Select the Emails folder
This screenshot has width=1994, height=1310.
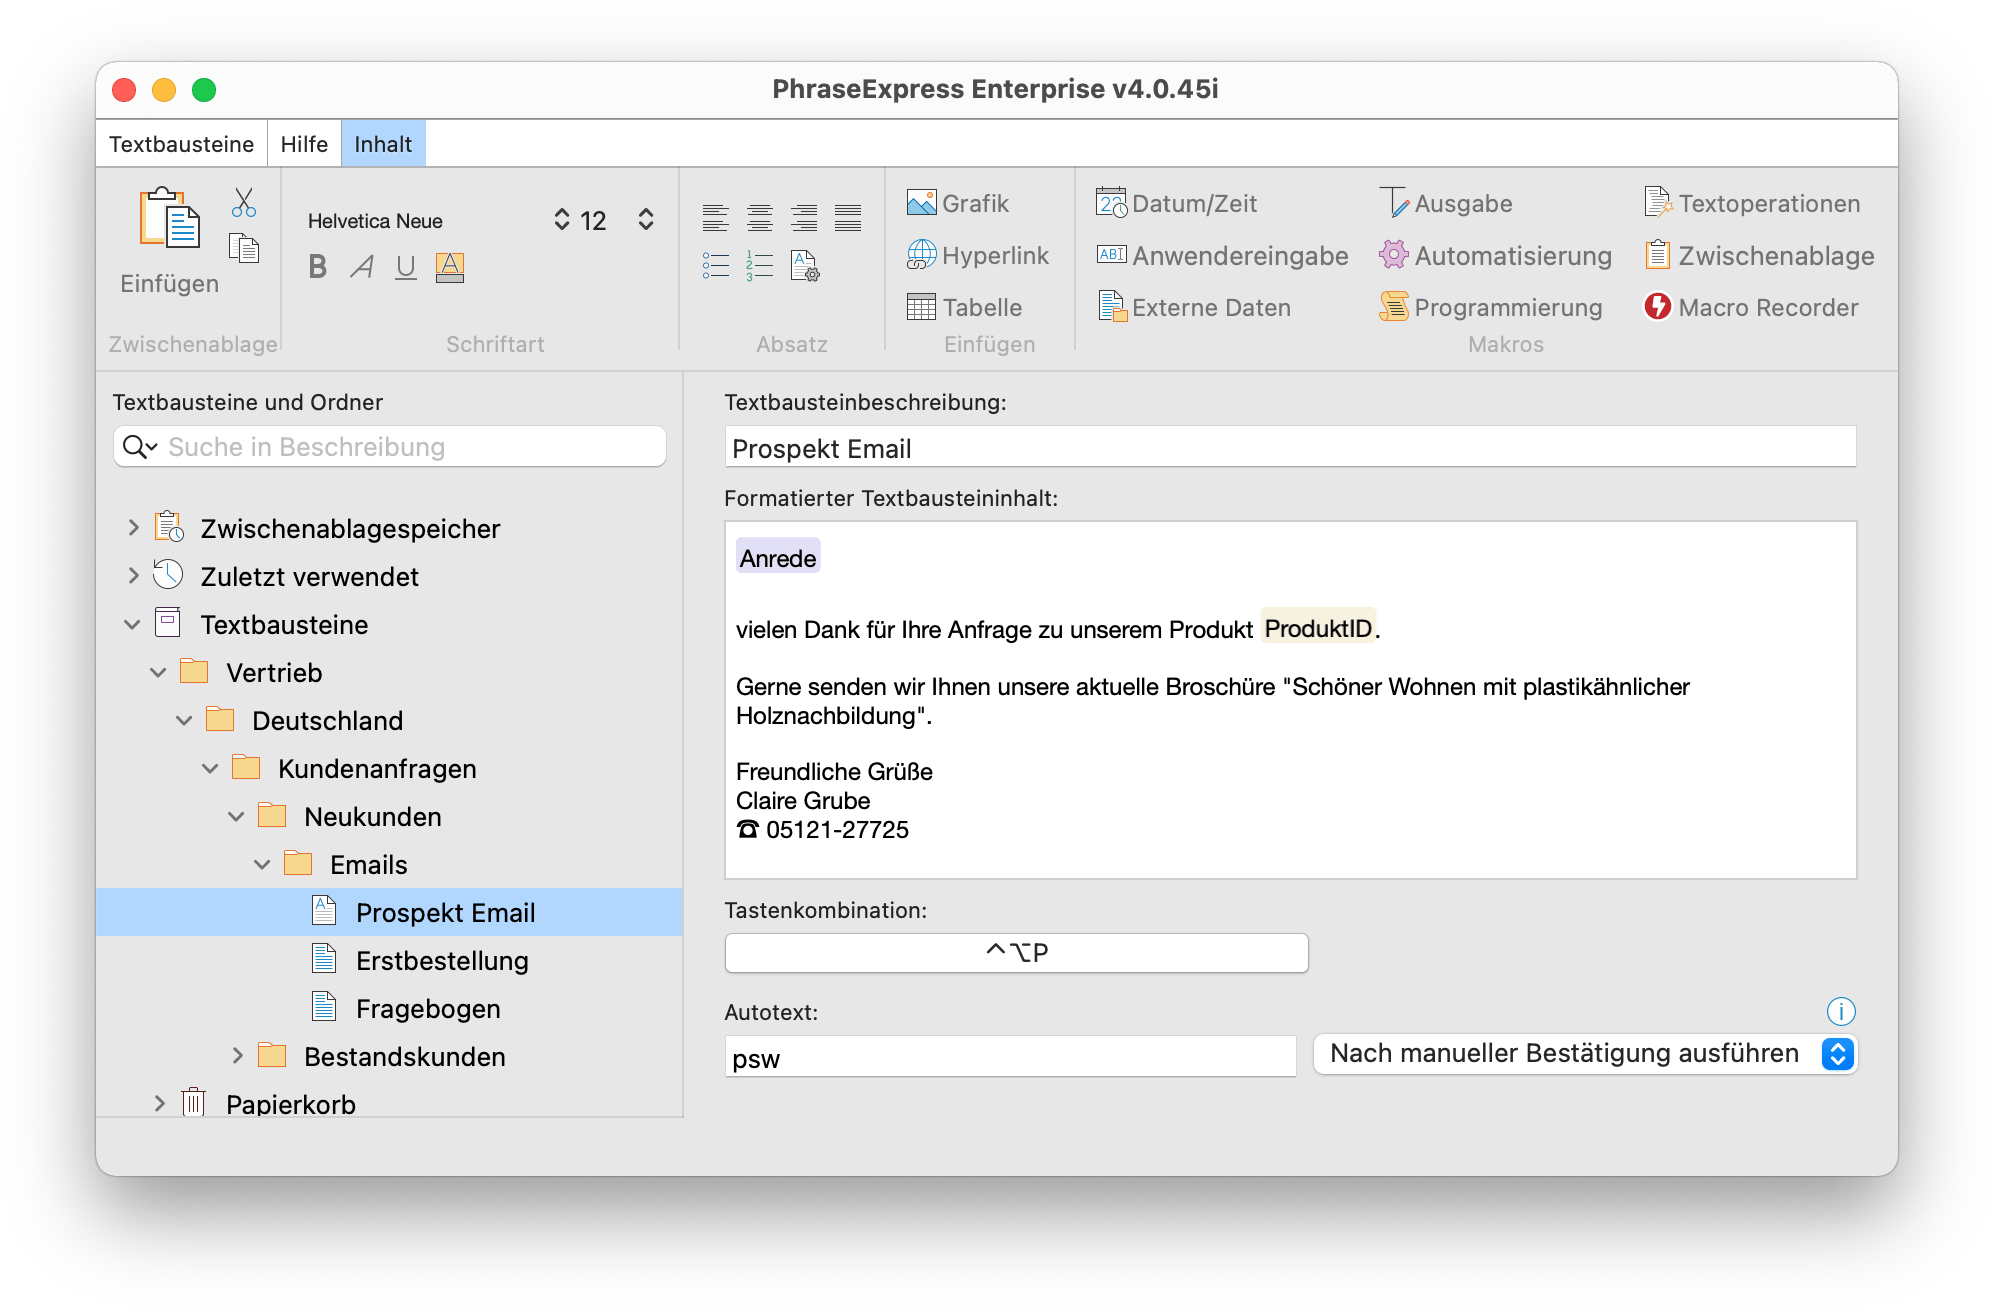[368, 864]
